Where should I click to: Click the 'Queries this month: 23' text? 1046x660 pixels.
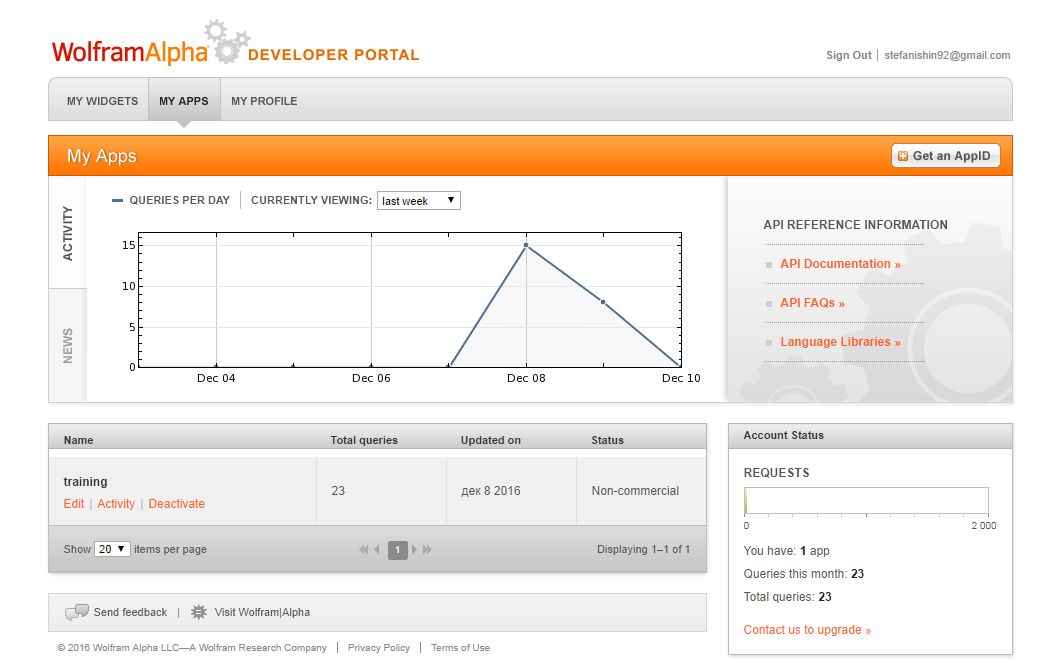point(804,574)
